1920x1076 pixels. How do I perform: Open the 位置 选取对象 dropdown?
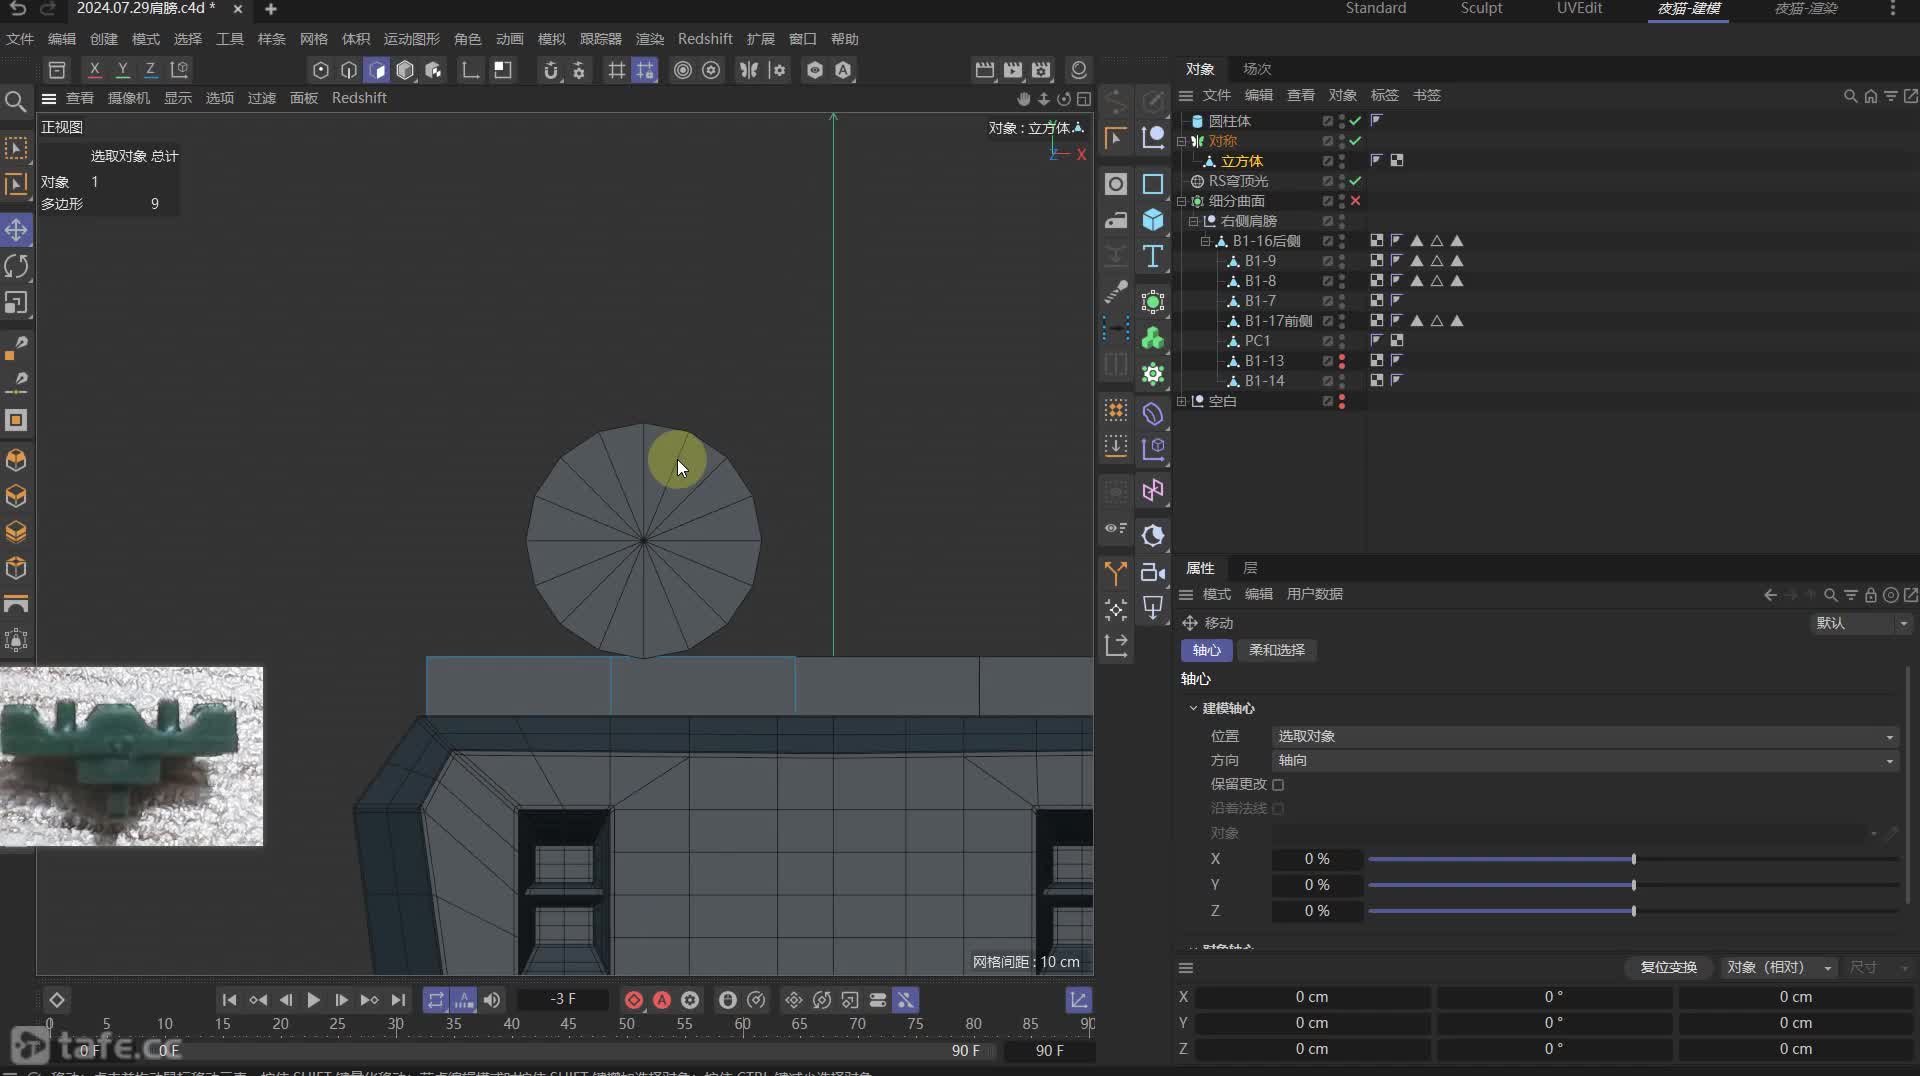click(x=1586, y=736)
